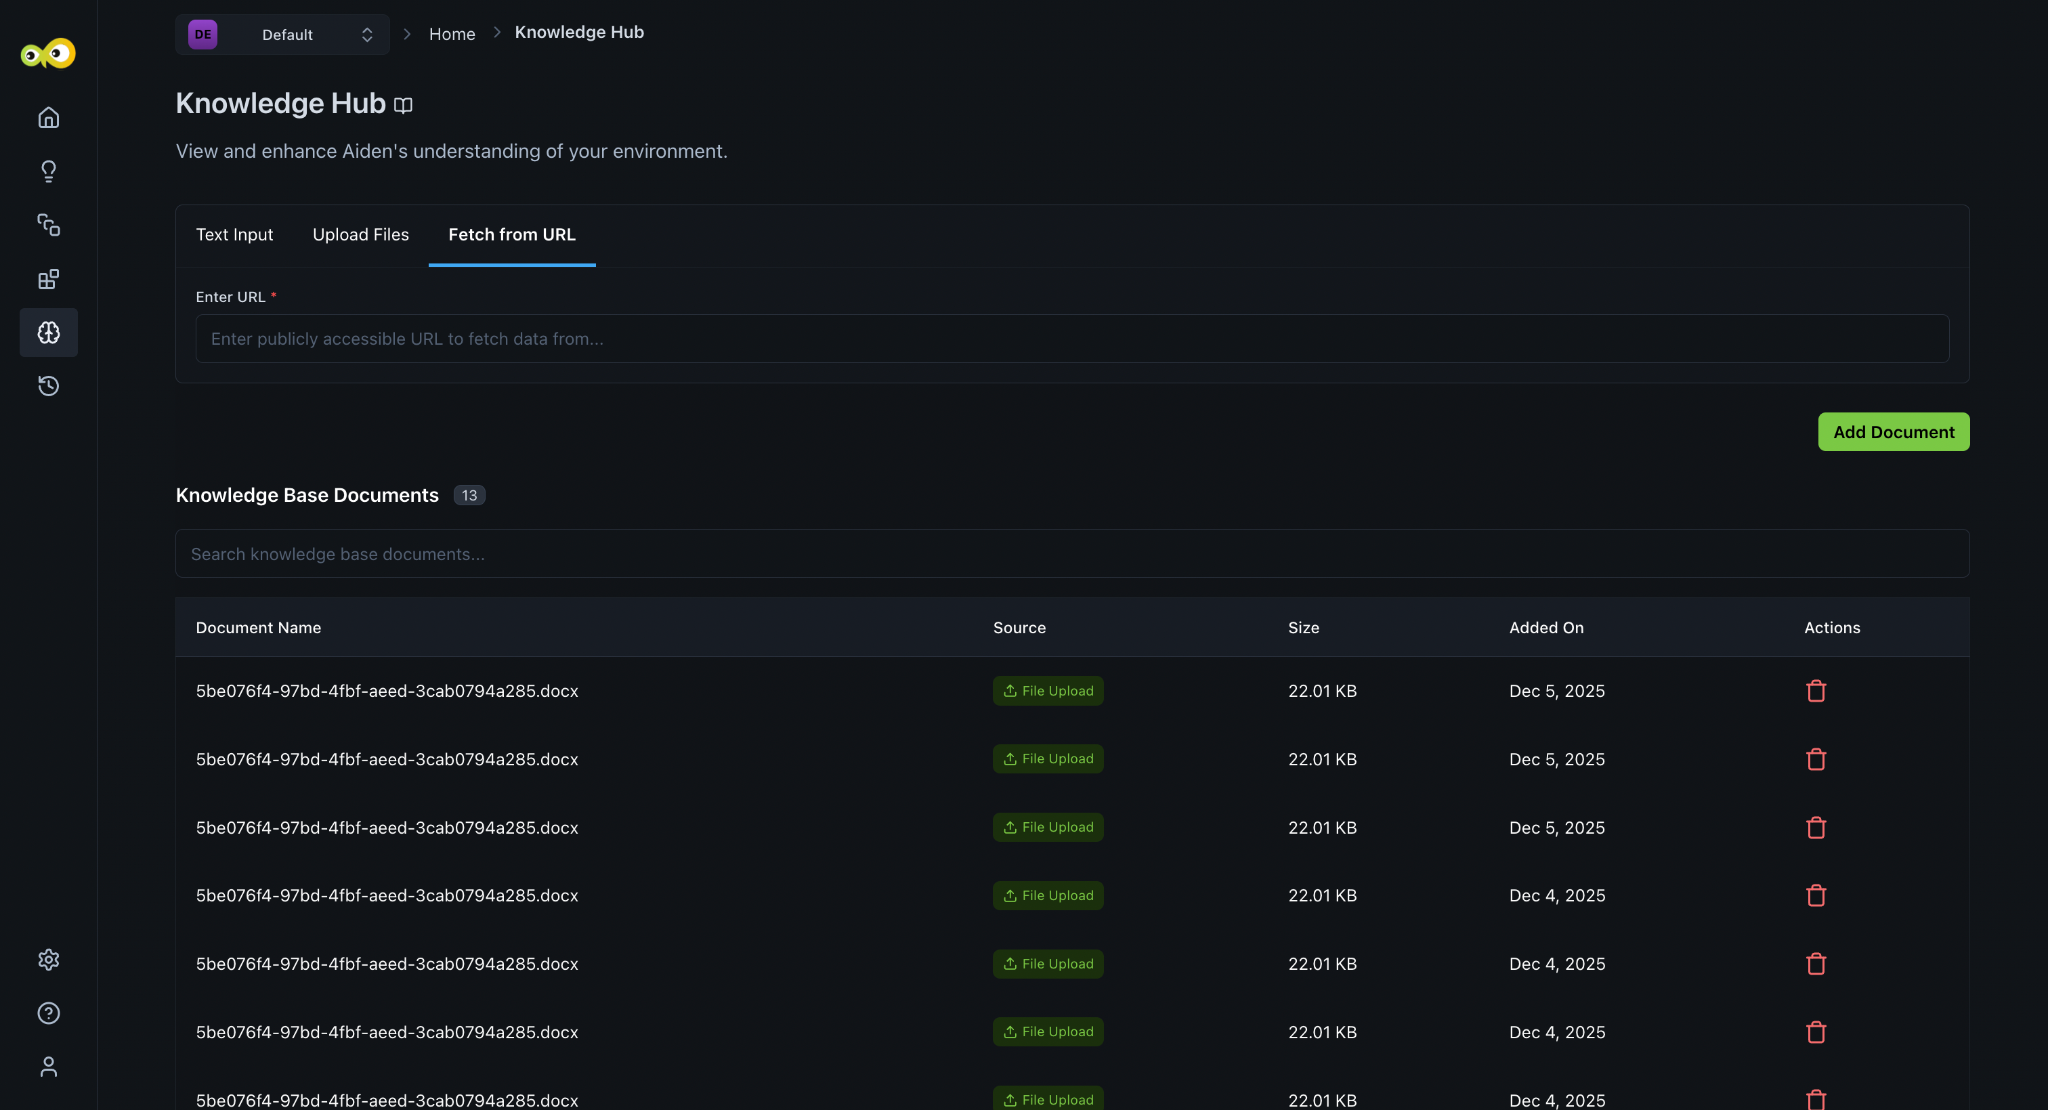Click the Add Document button
The height and width of the screenshot is (1110, 2048).
tap(1892, 432)
